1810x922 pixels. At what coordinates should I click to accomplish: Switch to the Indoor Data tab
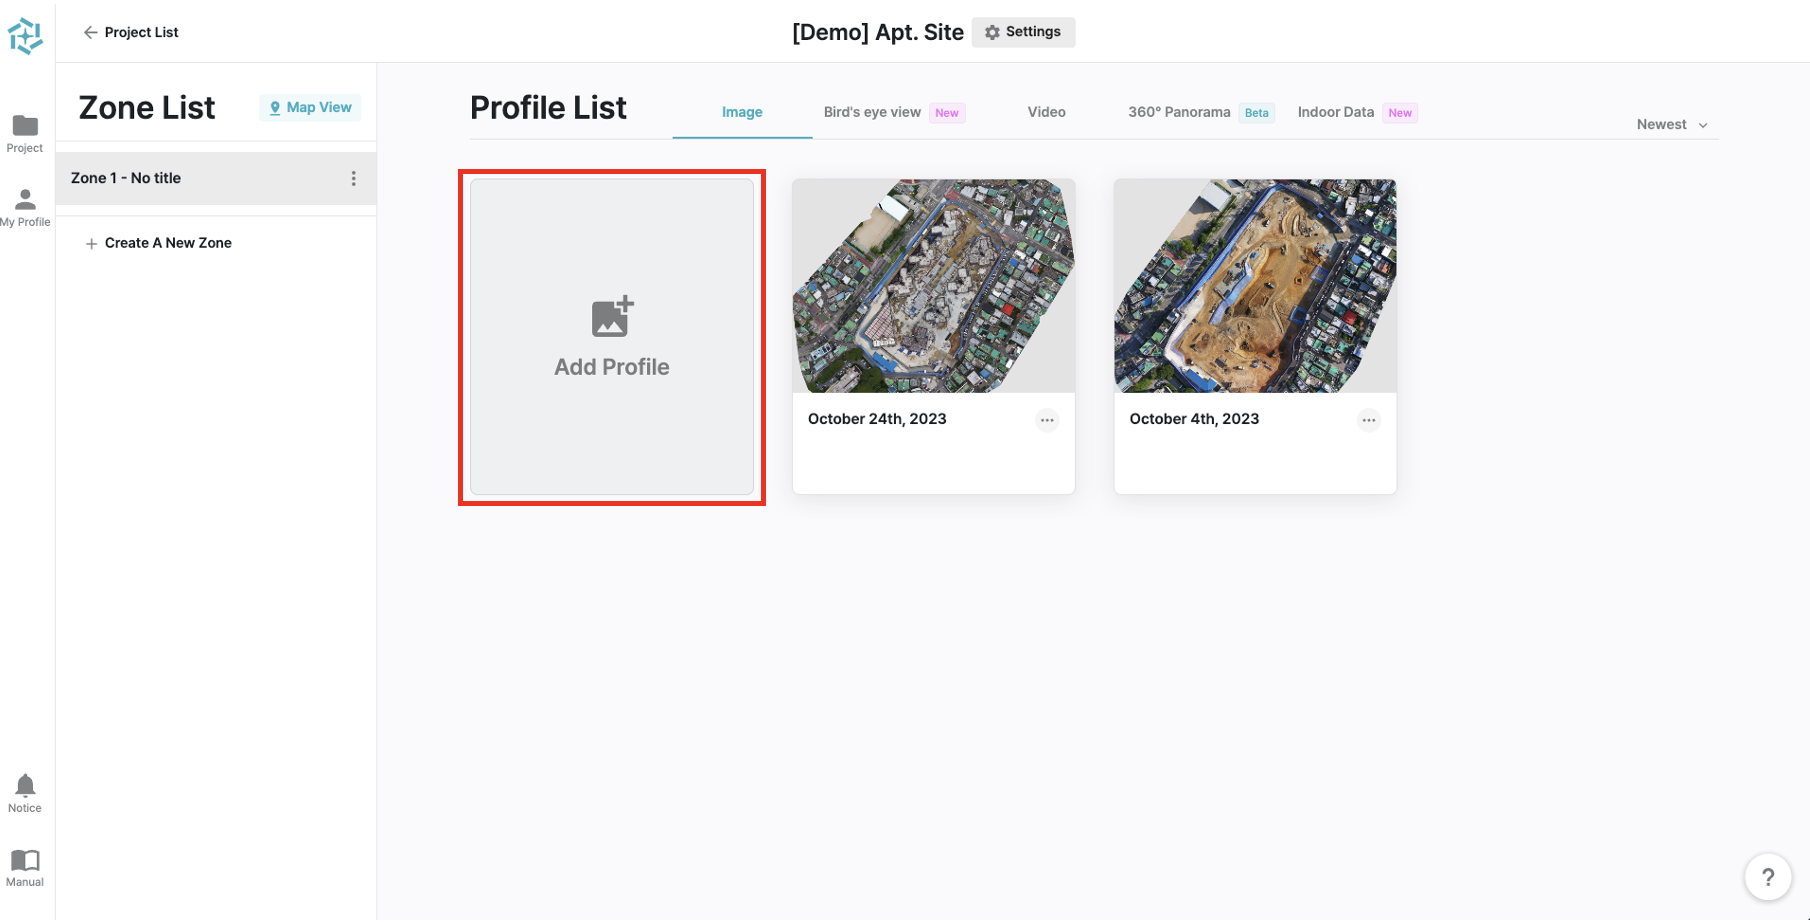point(1335,112)
